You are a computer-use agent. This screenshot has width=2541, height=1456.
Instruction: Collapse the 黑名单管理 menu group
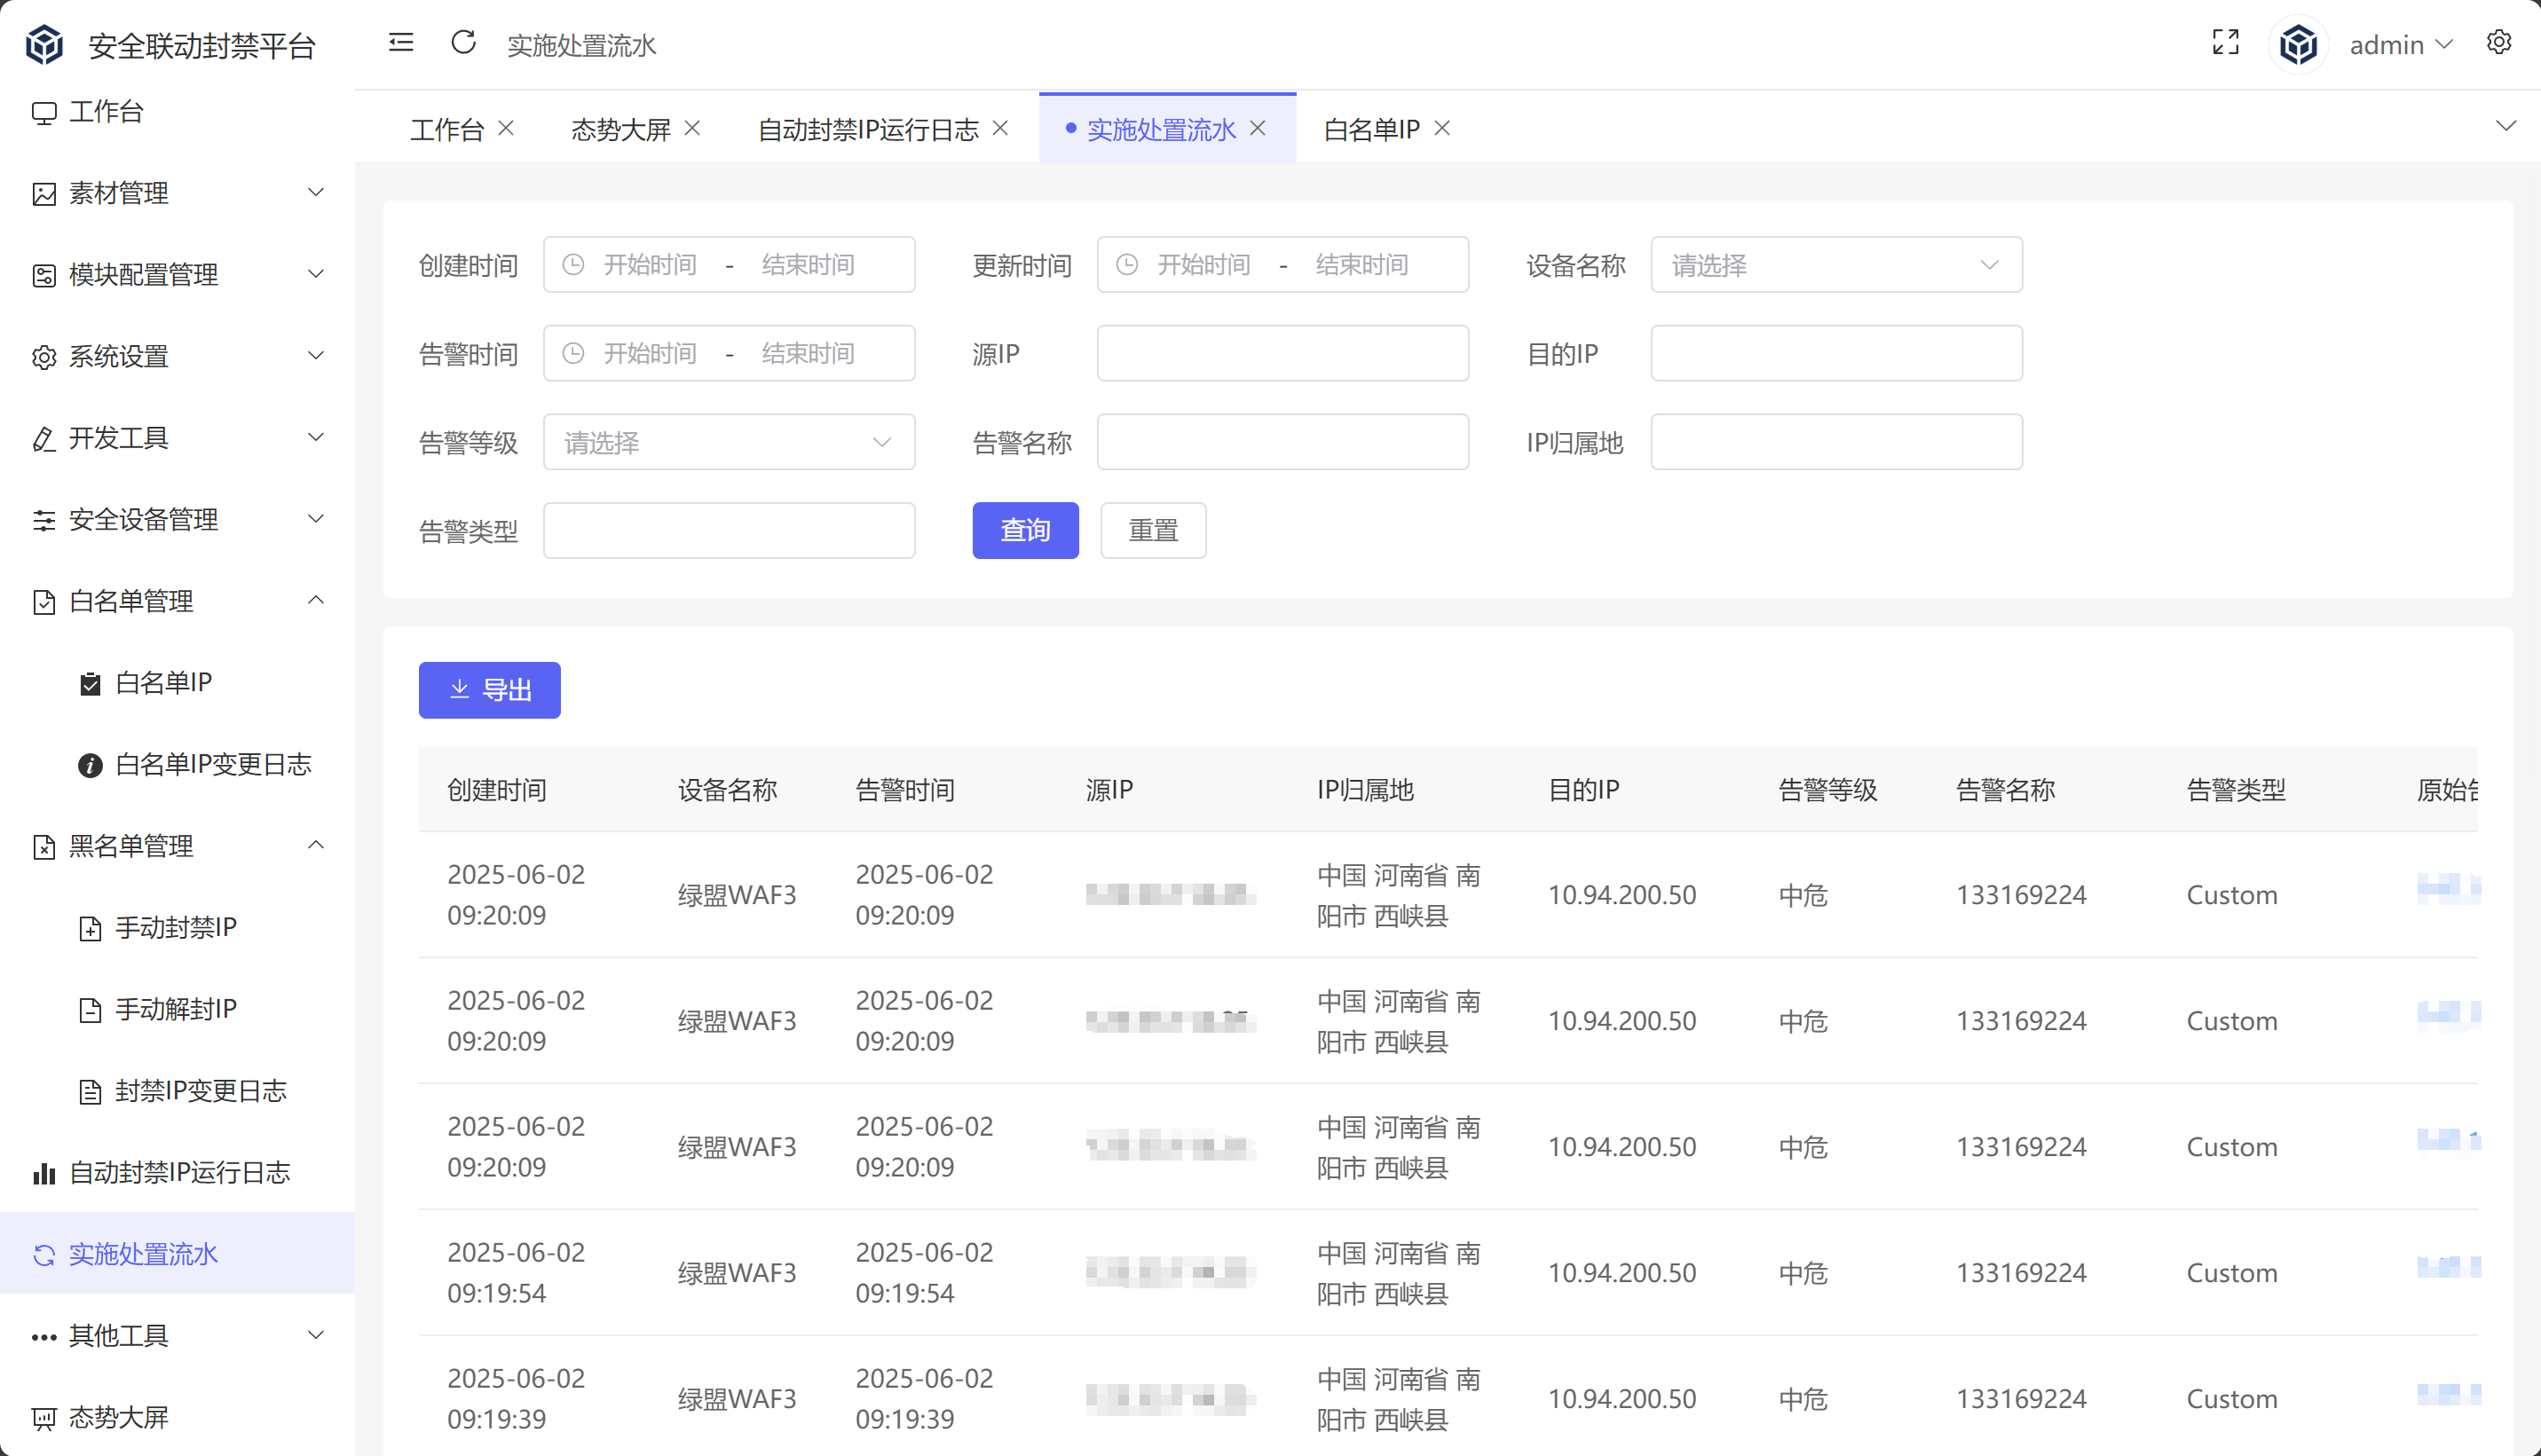pos(316,846)
